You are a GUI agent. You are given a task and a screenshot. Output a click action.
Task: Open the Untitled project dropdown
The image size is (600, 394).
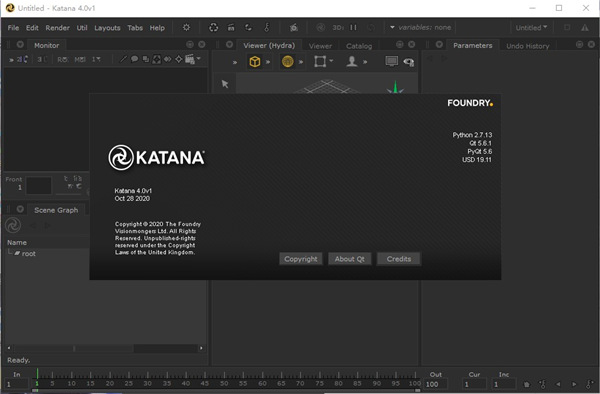tap(531, 28)
